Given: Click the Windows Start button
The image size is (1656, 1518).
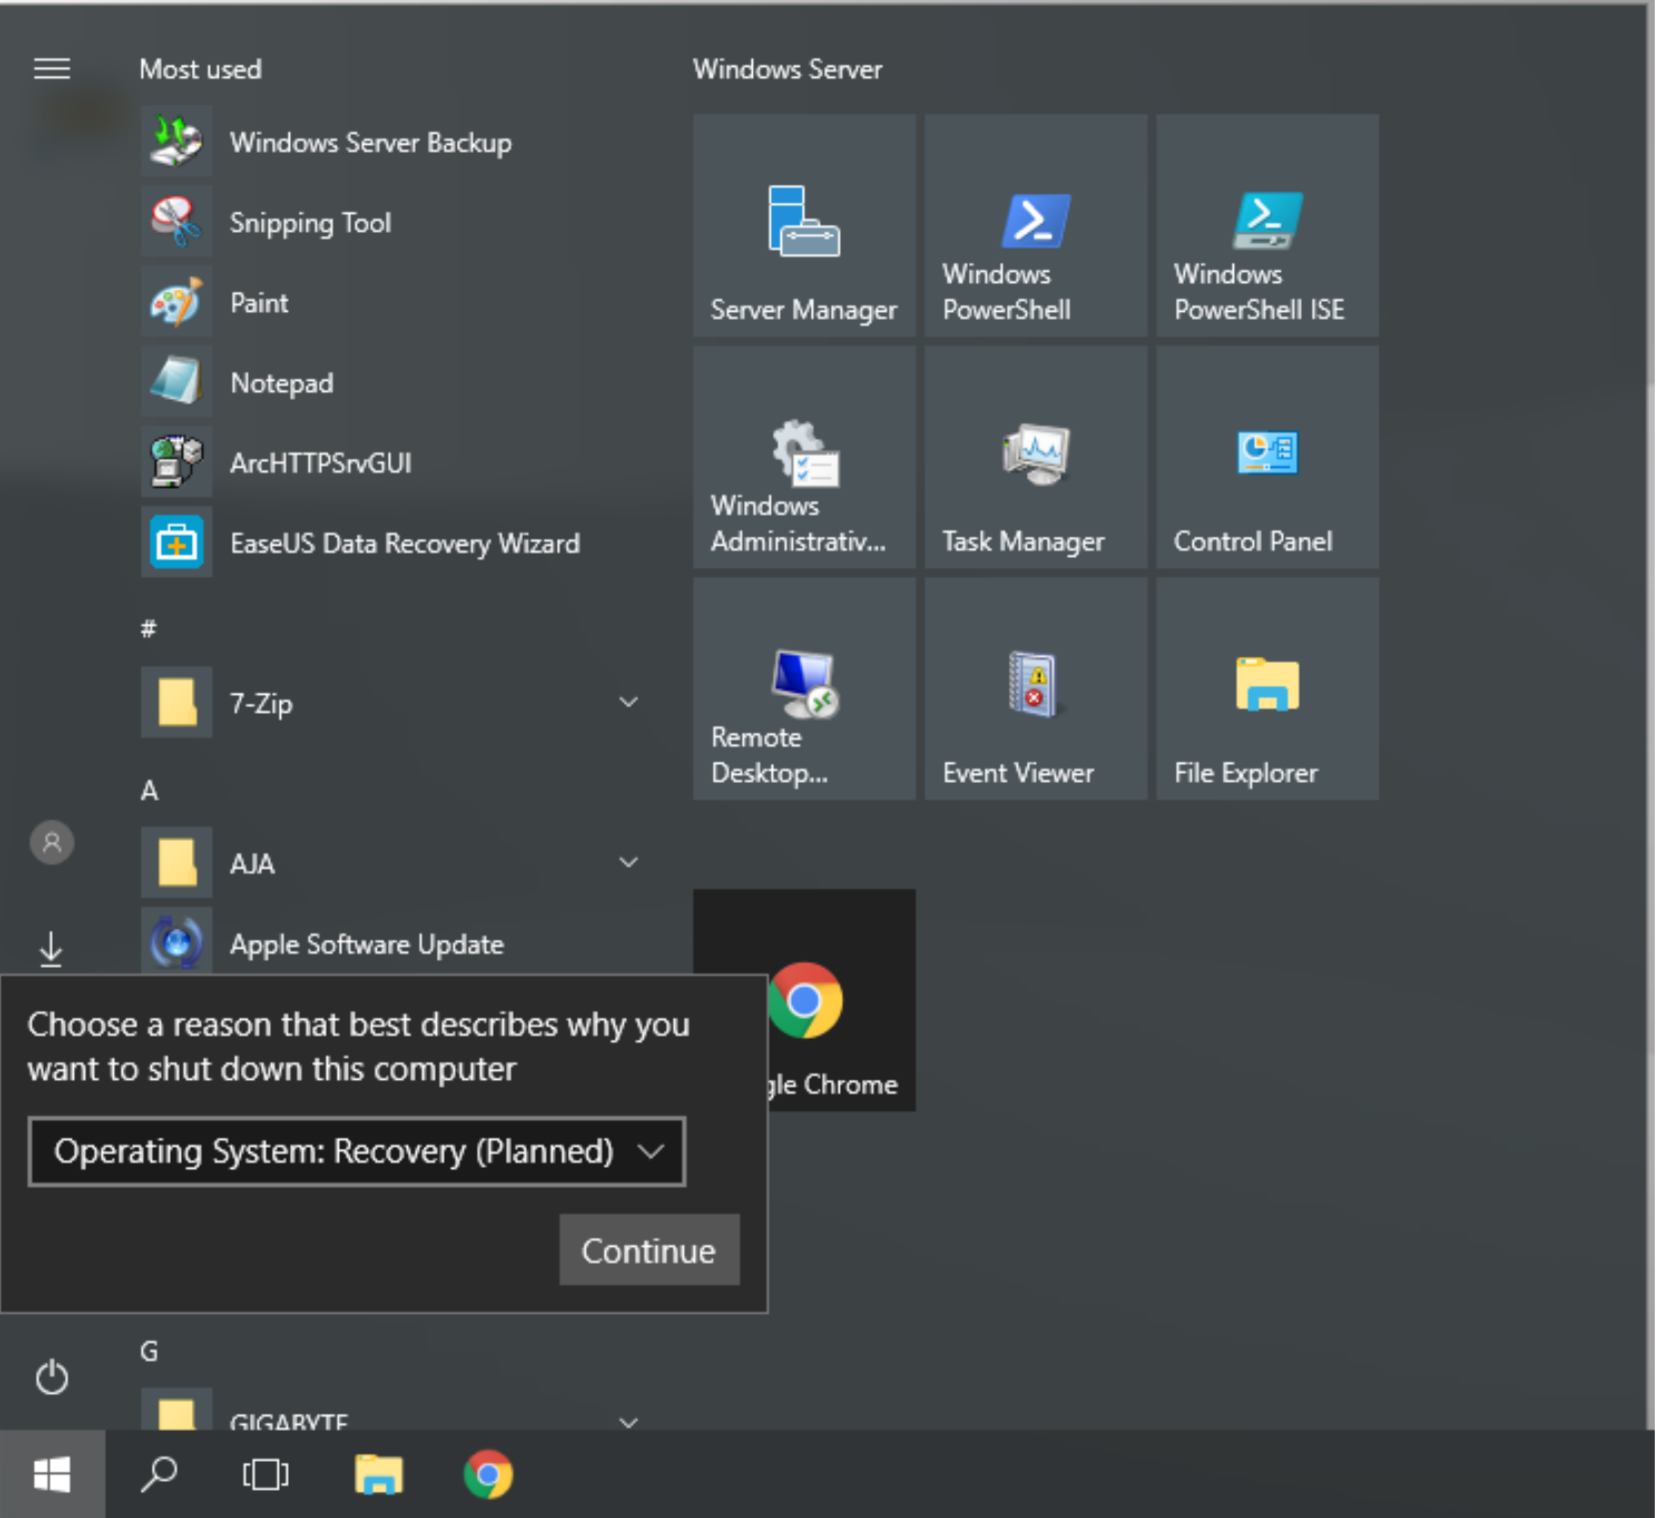Looking at the screenshot, I should (x=52, y=1474).
